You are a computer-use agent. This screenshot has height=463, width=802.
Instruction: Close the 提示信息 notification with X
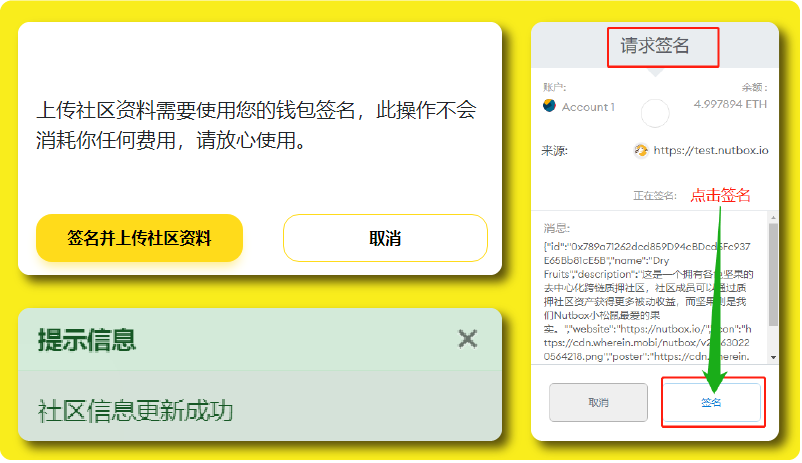(467, 339)
